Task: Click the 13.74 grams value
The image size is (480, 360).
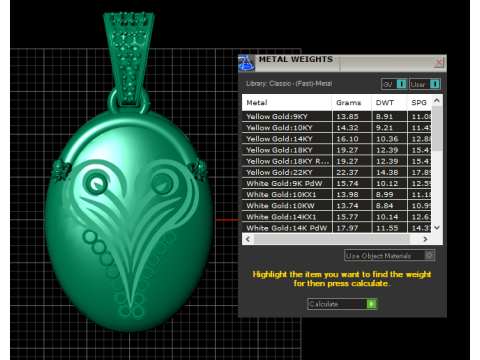Action: tap(347, 206)
